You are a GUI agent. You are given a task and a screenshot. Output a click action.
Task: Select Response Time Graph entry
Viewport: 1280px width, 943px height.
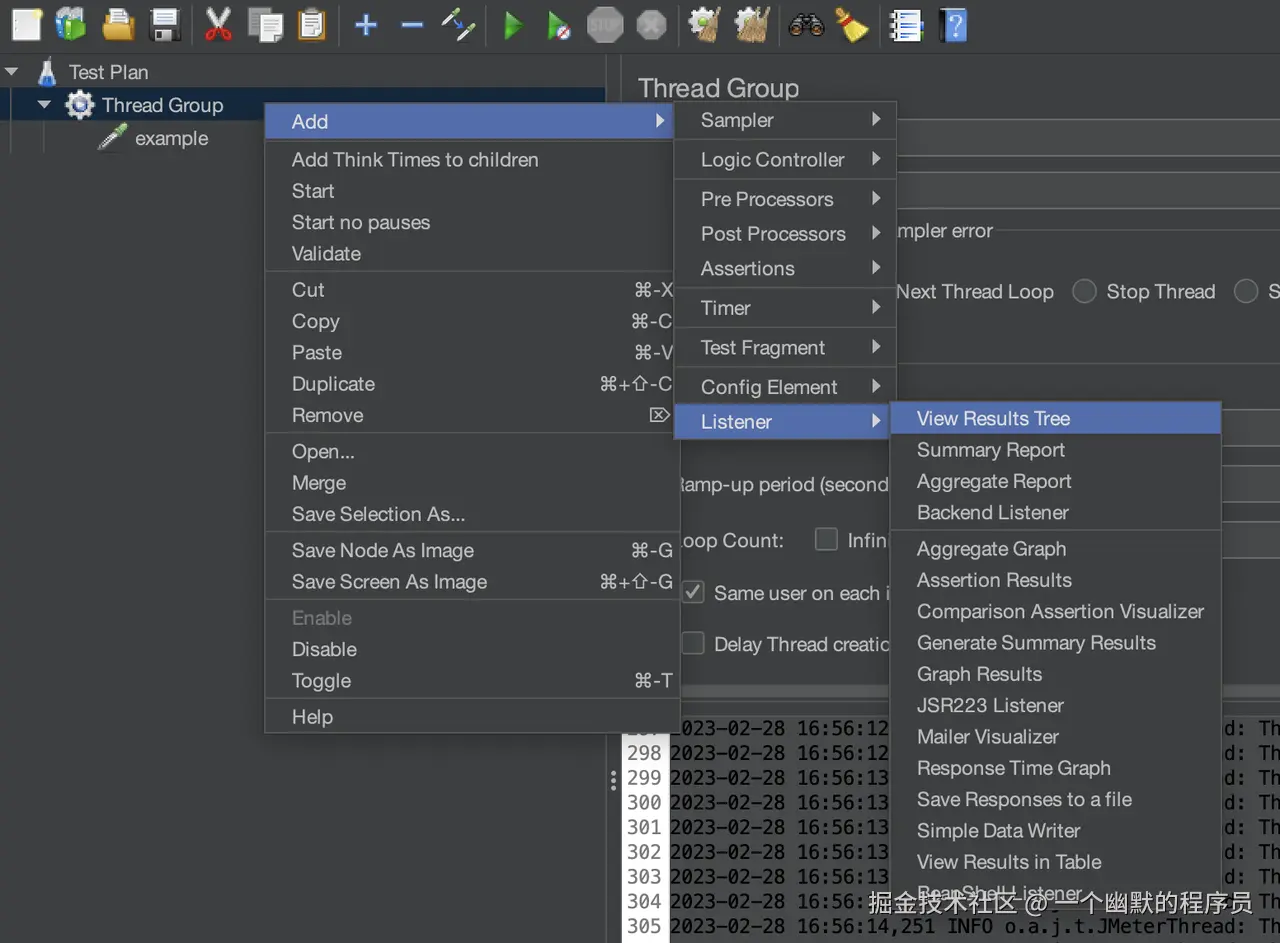coord(1055,768)
